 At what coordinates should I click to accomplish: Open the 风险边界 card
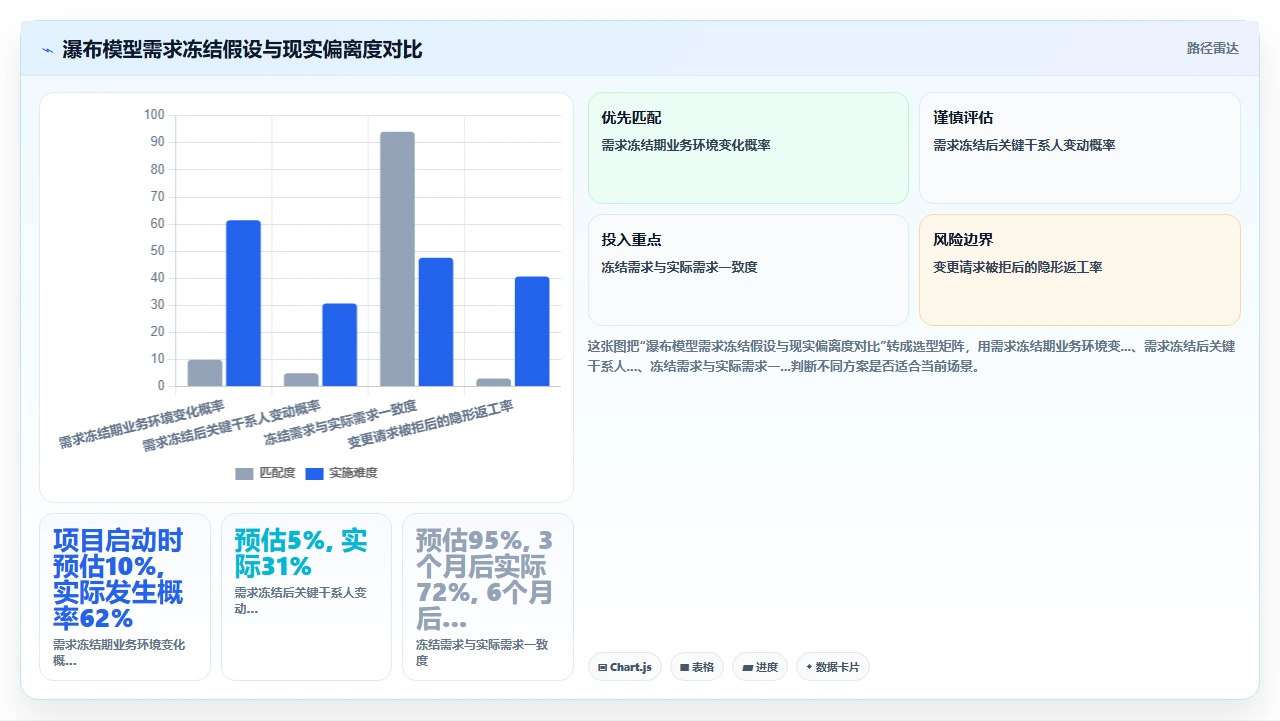(1080, 270)
